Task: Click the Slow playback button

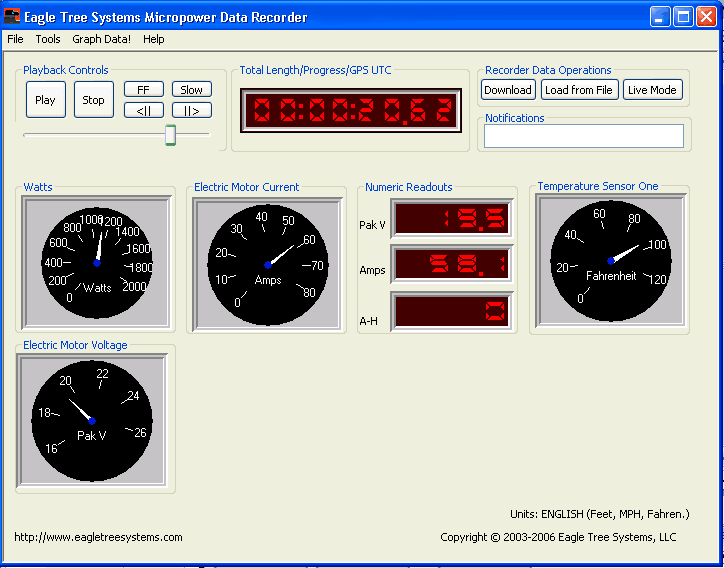Action: 191,90
